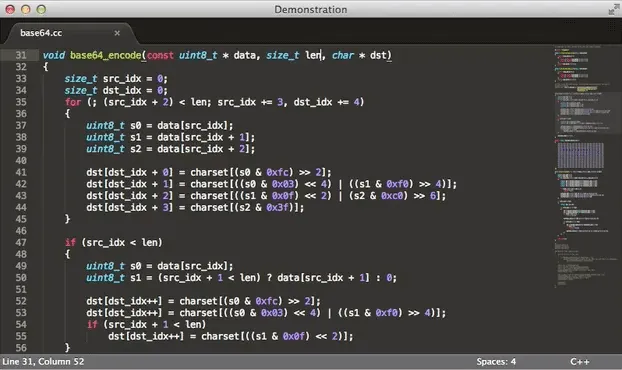Click the 'len' parameter on line 31

click(x=313, y=55)
